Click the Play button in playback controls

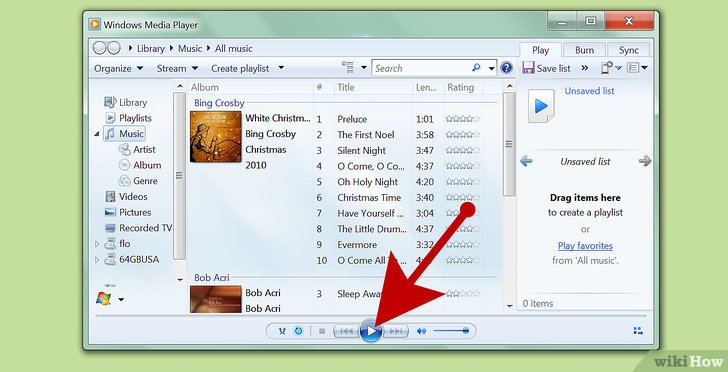[370, 331]
